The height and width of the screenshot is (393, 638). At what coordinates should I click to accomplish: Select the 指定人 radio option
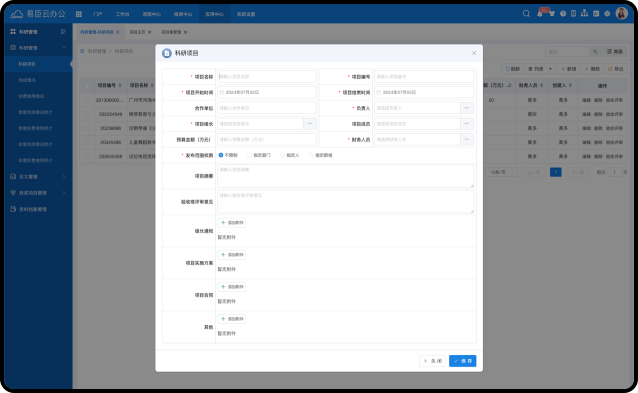coord(290,155)
